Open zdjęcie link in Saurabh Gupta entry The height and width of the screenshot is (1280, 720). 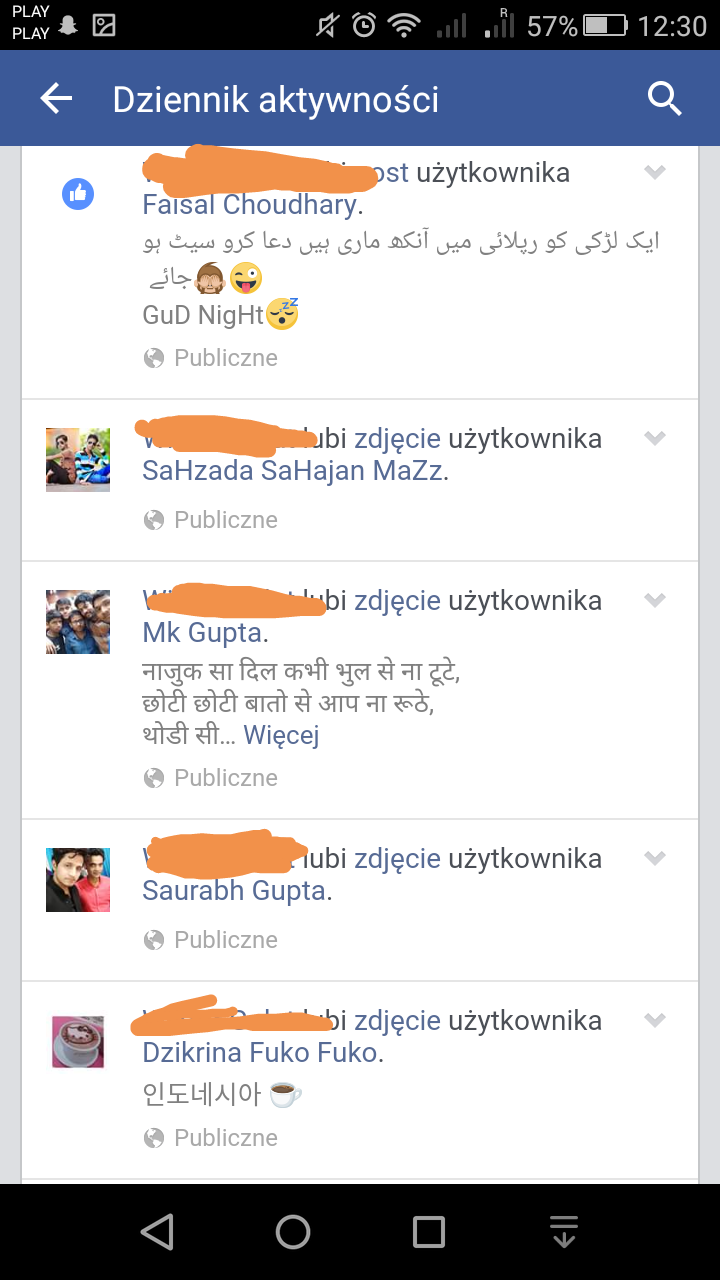point(397,859)
